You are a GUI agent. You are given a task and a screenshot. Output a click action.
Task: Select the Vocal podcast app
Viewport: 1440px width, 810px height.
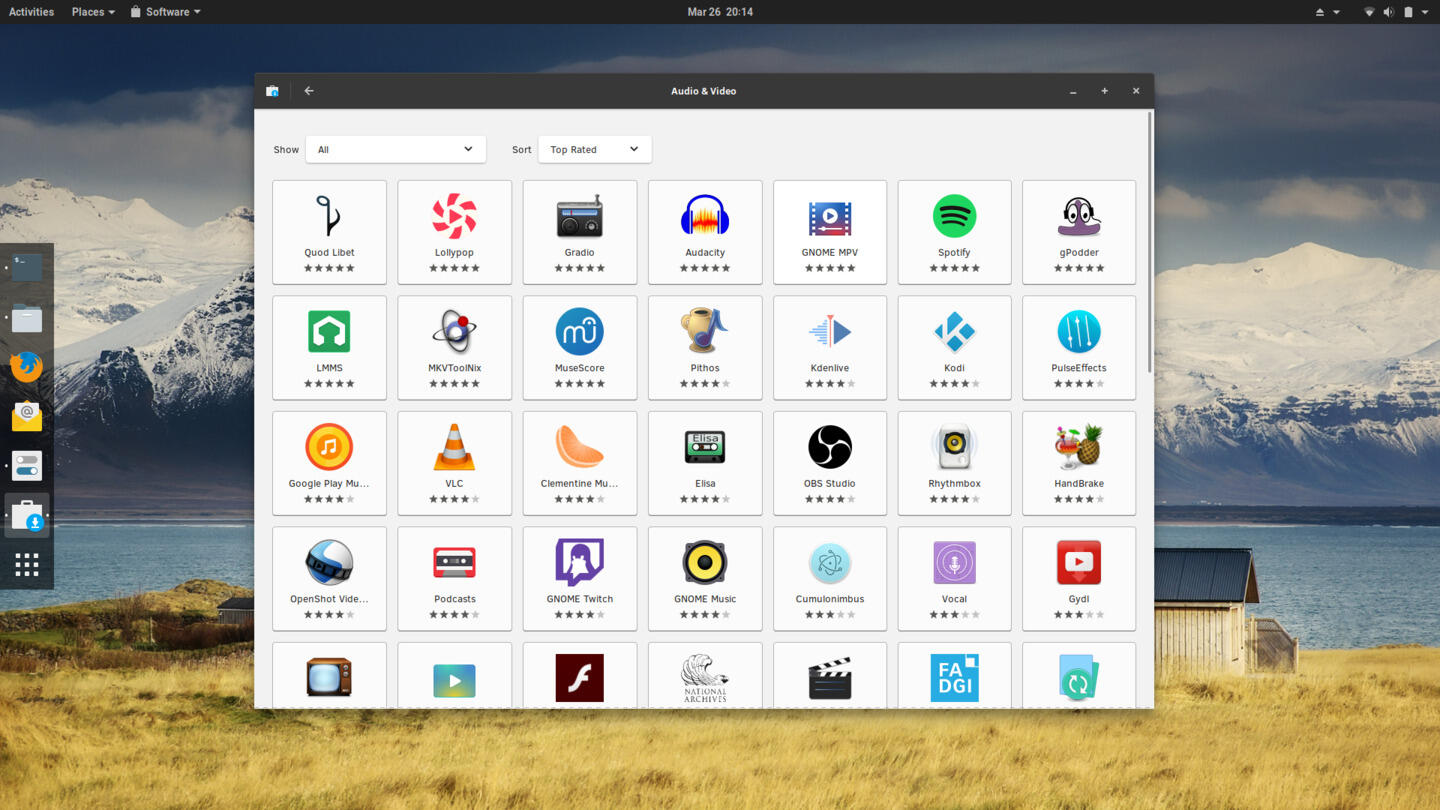coord(954,578)
